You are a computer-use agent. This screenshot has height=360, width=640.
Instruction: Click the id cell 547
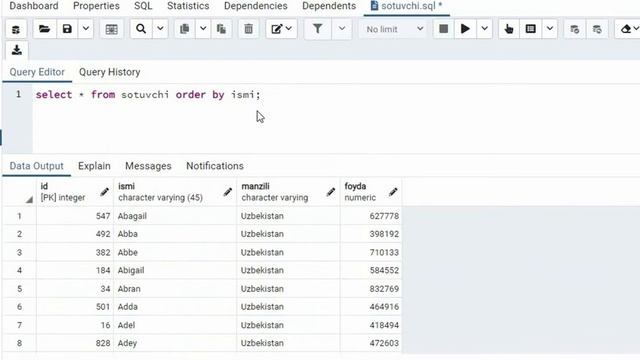[x=75, y=216]
